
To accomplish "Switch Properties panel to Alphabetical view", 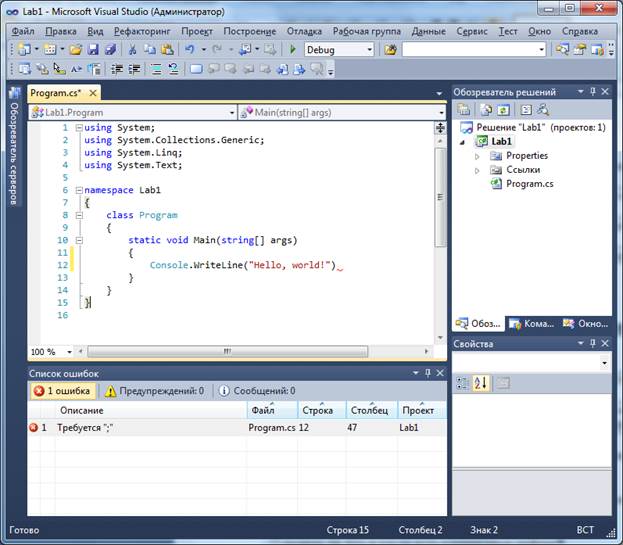I will click(x=480, y=383).
